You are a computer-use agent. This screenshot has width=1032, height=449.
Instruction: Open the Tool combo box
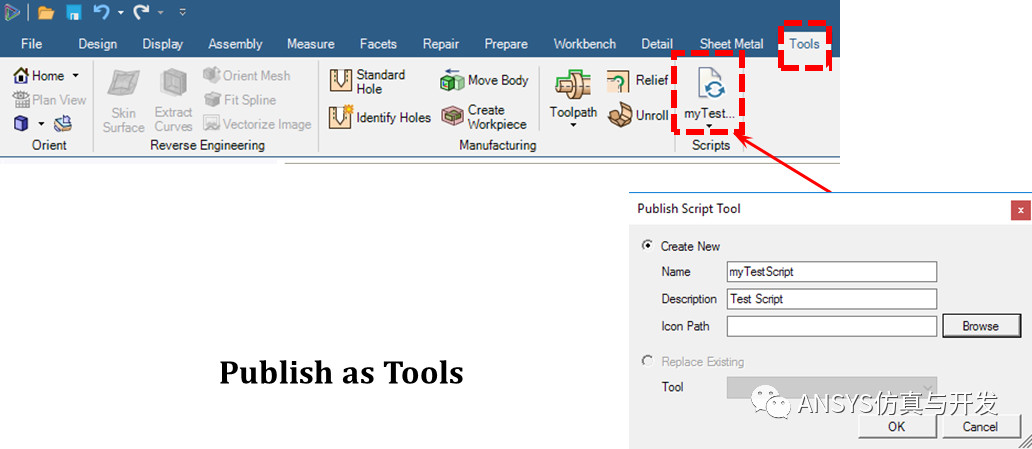point(832,387)
